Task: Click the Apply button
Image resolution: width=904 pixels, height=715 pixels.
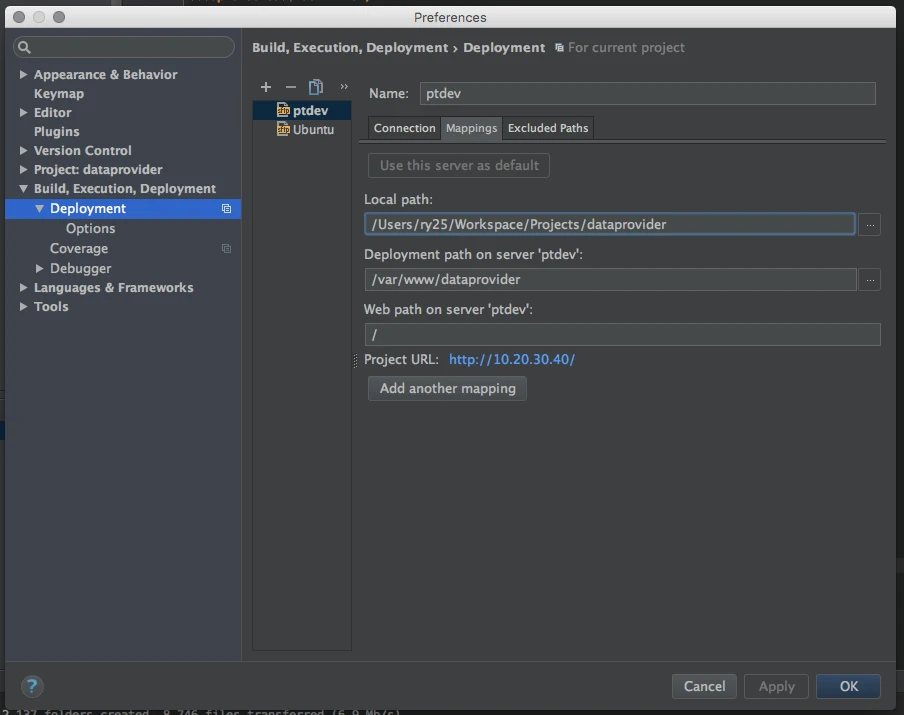Action: (x=776, y=686)
